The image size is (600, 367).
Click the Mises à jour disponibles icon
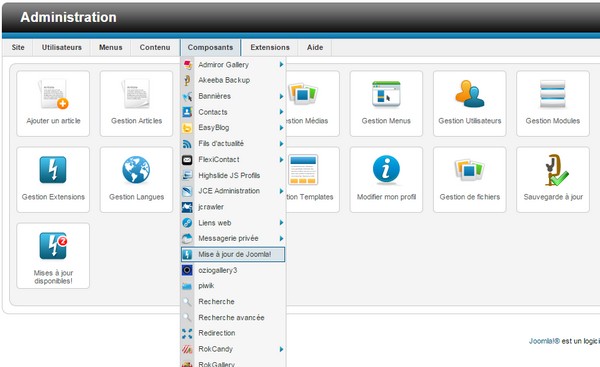coord(53,246)
